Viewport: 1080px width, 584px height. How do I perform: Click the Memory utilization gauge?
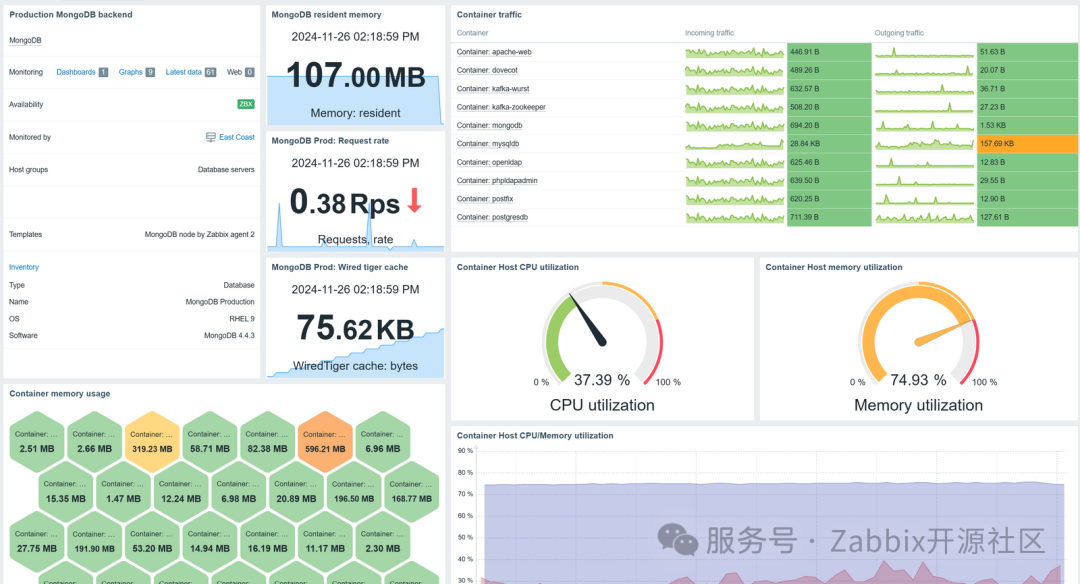(919, 333)
